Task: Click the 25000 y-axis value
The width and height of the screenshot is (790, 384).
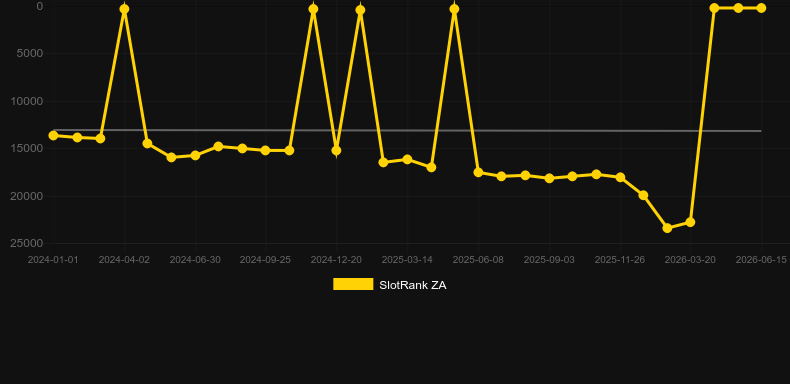Action: click(27, 243)
